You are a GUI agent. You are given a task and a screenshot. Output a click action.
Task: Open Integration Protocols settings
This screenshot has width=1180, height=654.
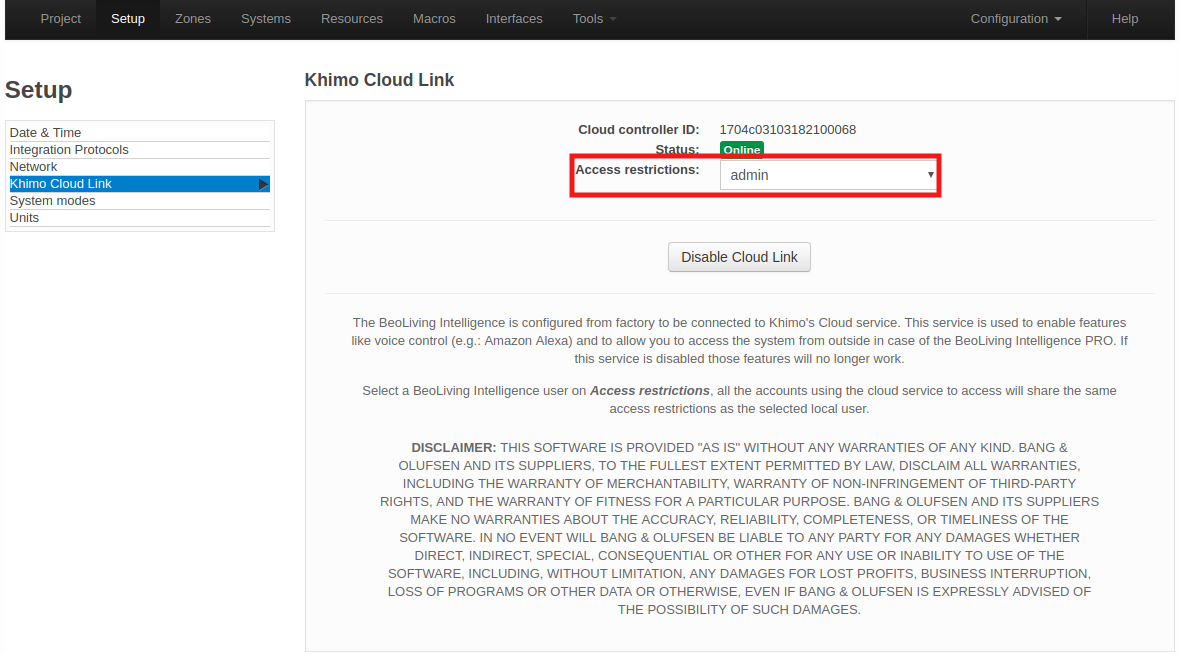139,150
